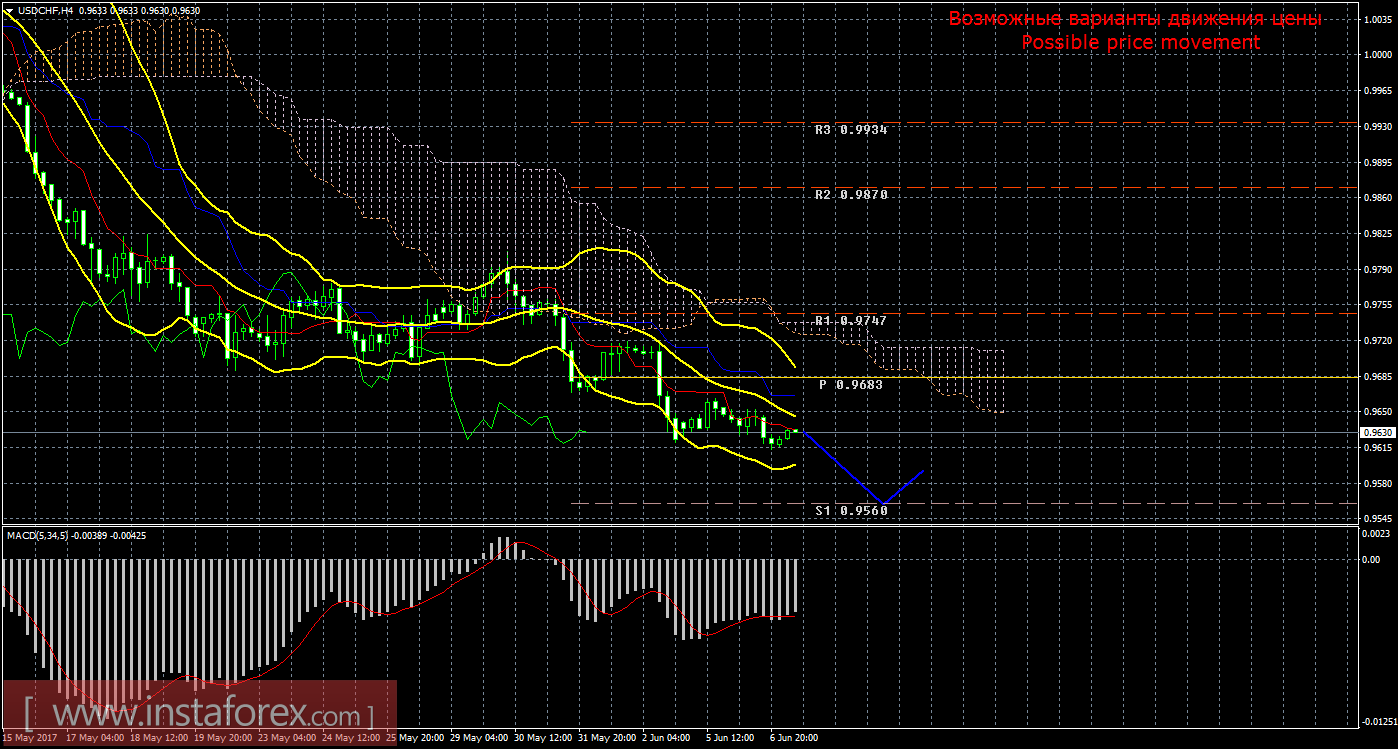Viewport: 1398px width, 749px height.
Task: Click the '31 May 20:00' time axis label
Action: (x=609, y=738)
